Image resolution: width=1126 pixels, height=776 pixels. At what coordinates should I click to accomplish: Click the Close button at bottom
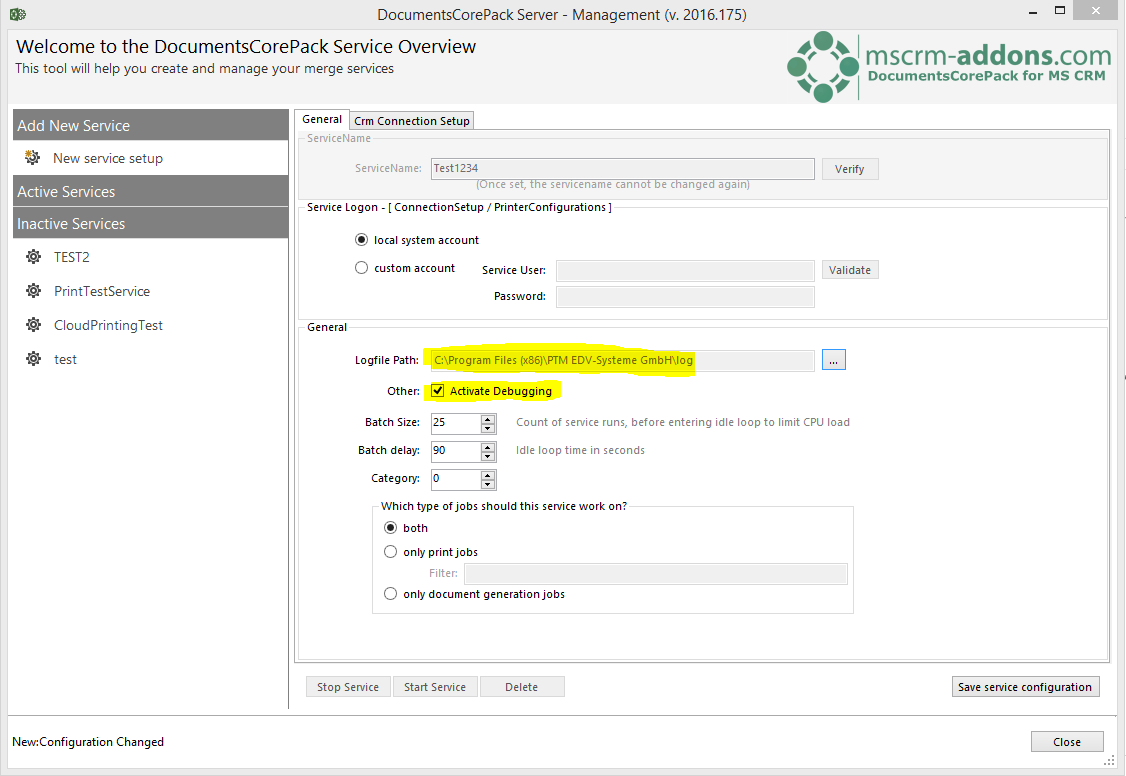[x=1066, y=742]
